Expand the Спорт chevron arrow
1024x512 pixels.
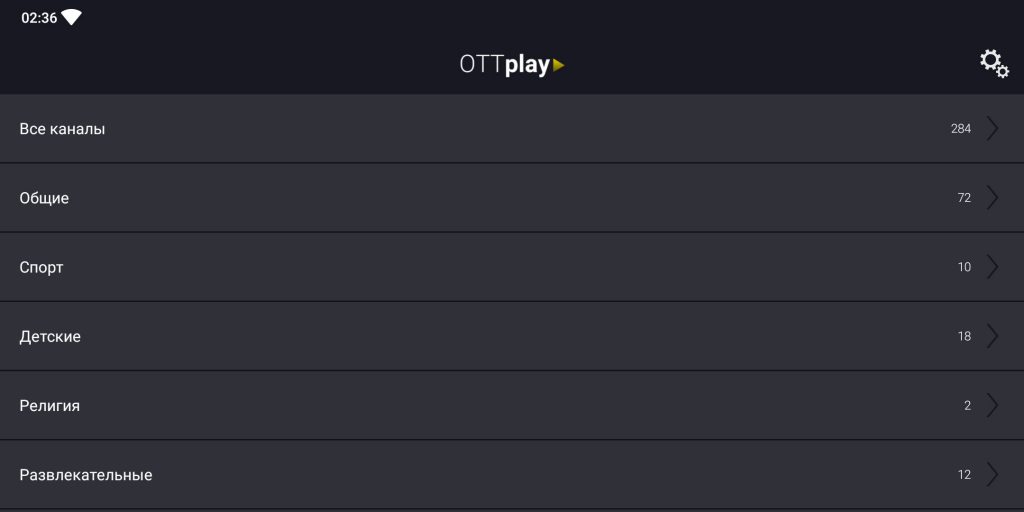993,267
